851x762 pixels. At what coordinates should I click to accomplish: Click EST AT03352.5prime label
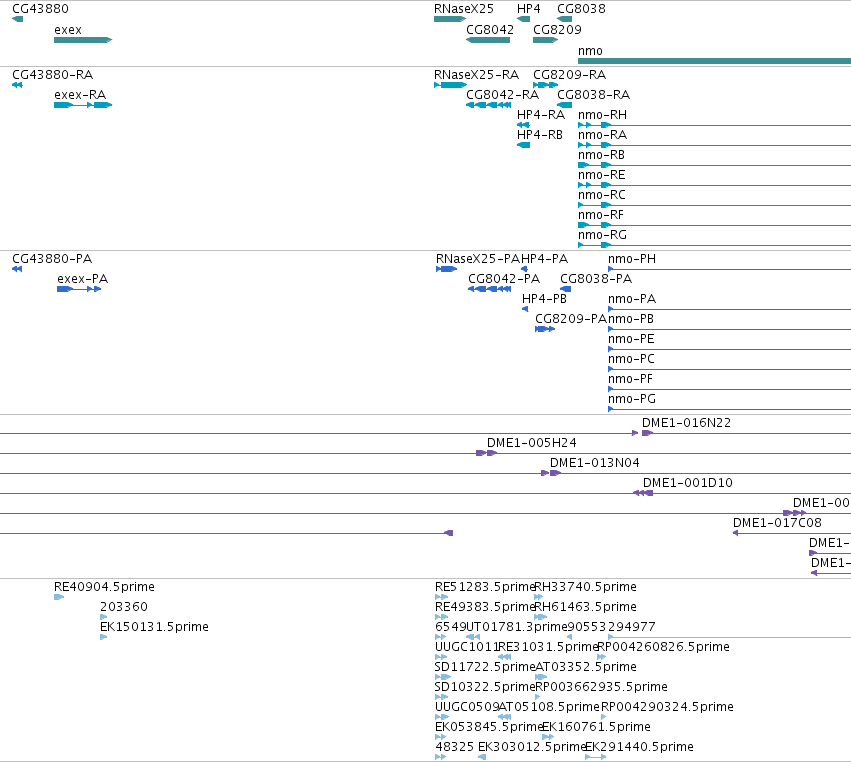586,667
